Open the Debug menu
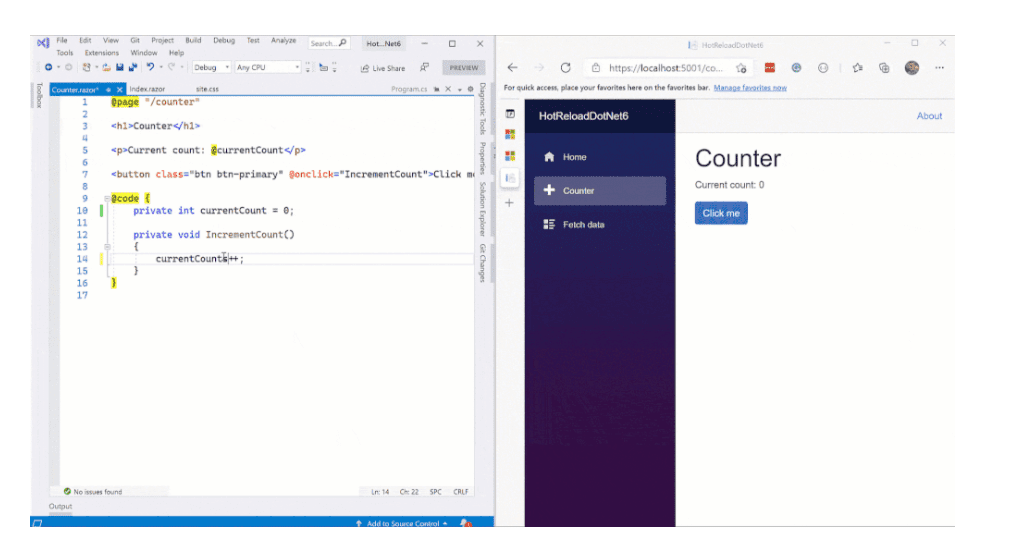Screen dimensions: 1036x537 [x=224, y=40]
